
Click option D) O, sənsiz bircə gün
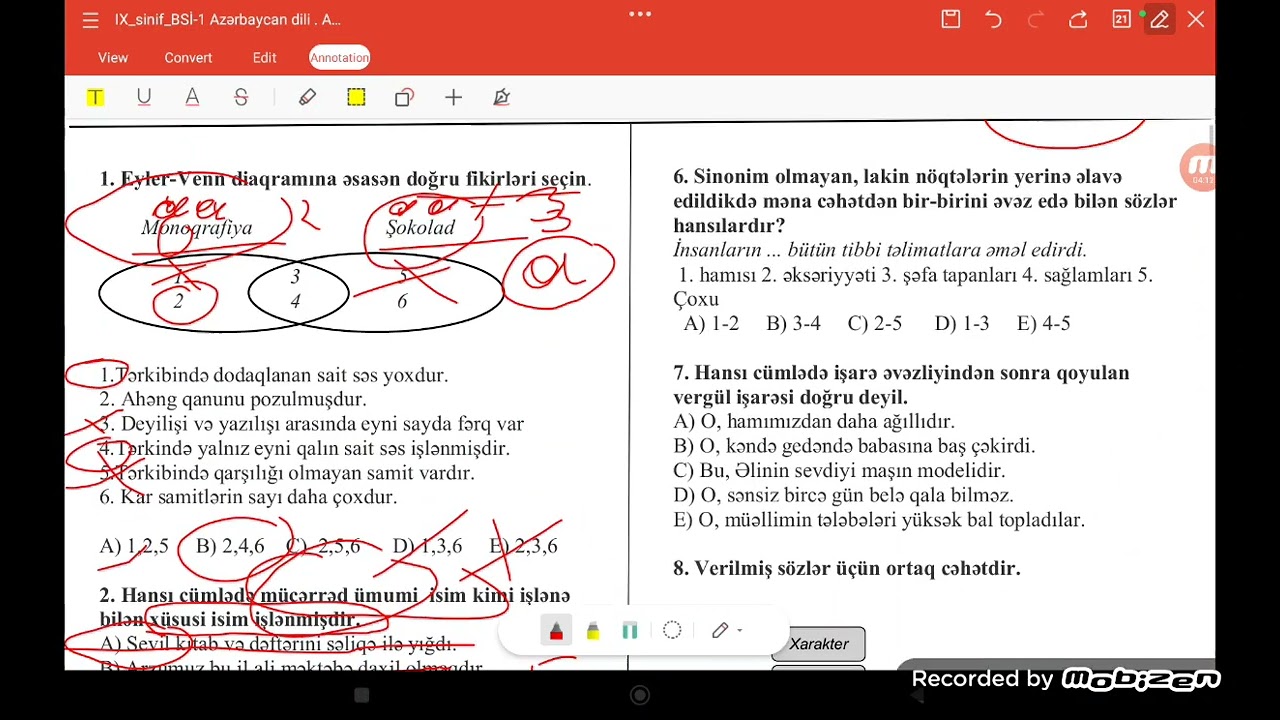(x=843, y=495)
